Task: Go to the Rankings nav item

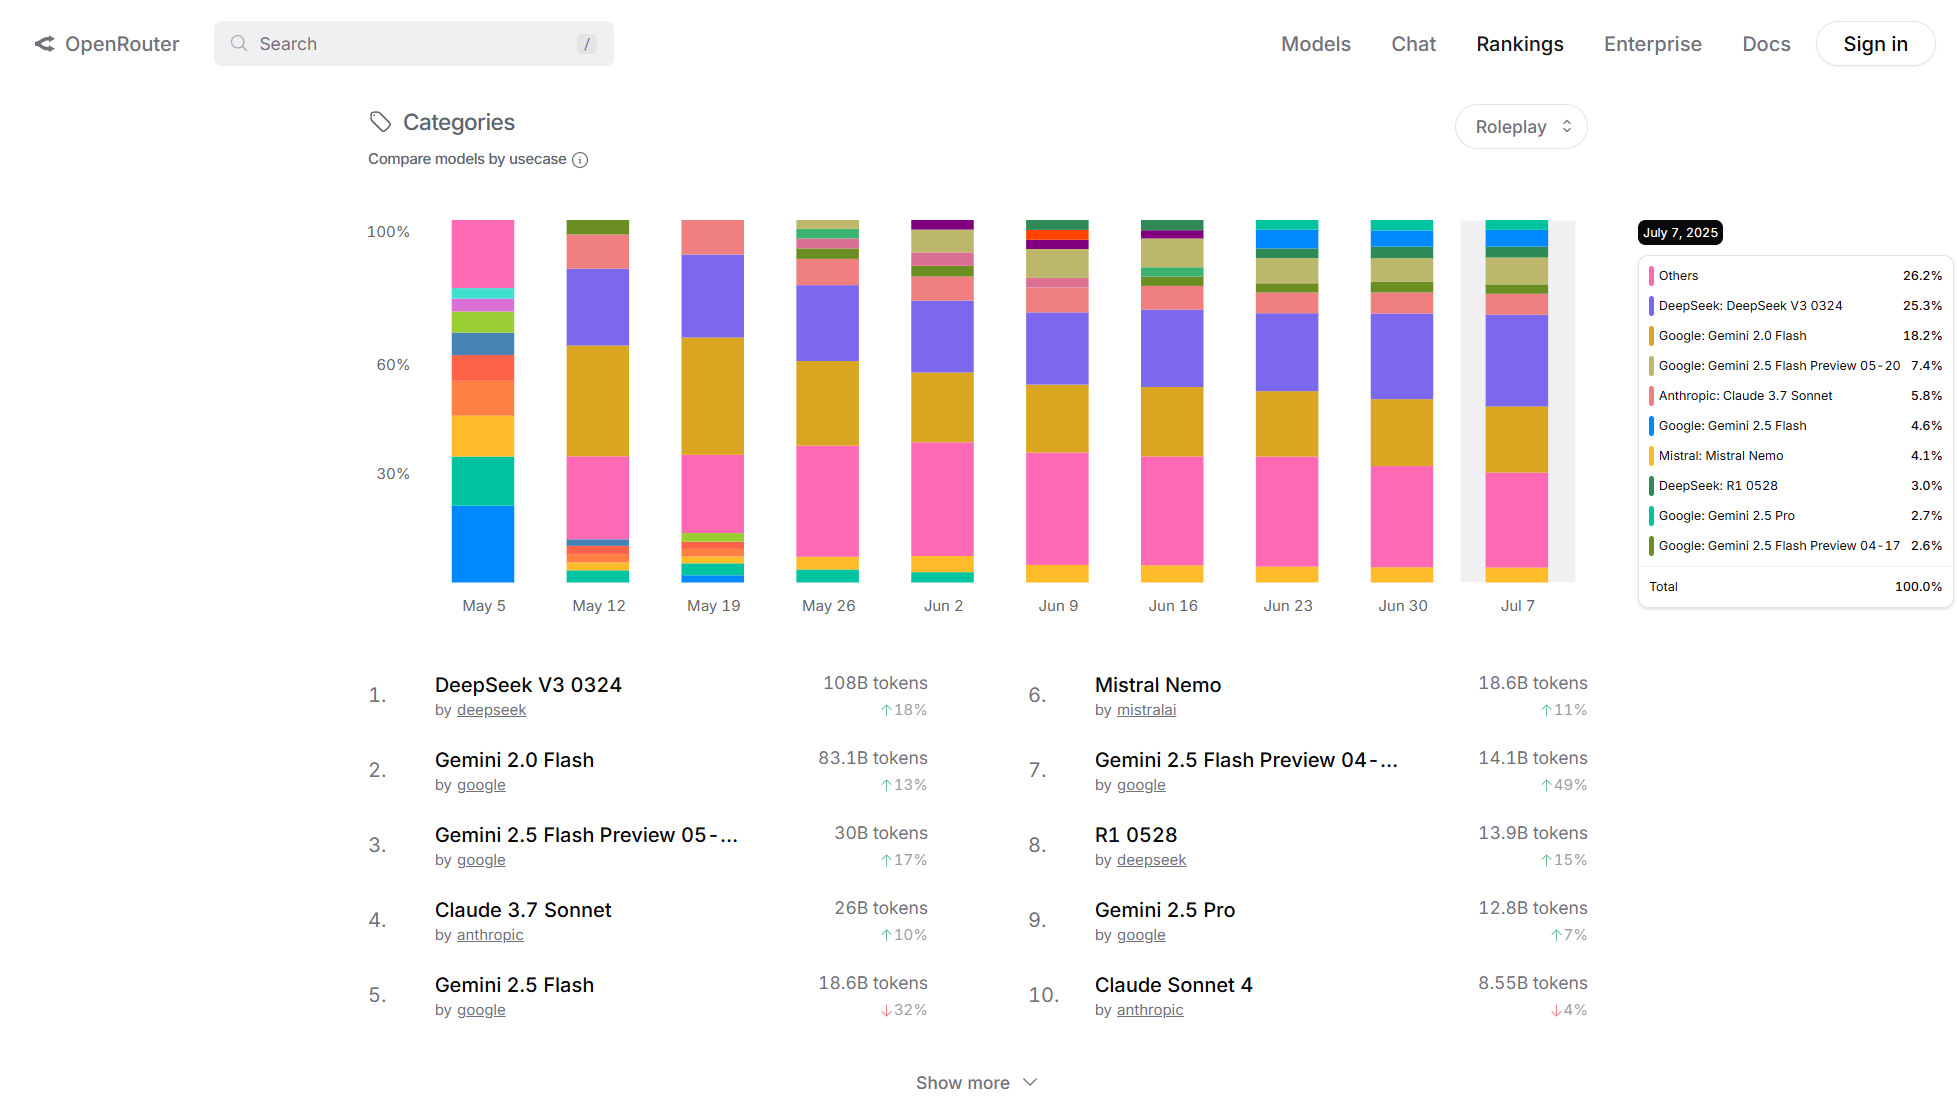Action: pos(1519,44)
